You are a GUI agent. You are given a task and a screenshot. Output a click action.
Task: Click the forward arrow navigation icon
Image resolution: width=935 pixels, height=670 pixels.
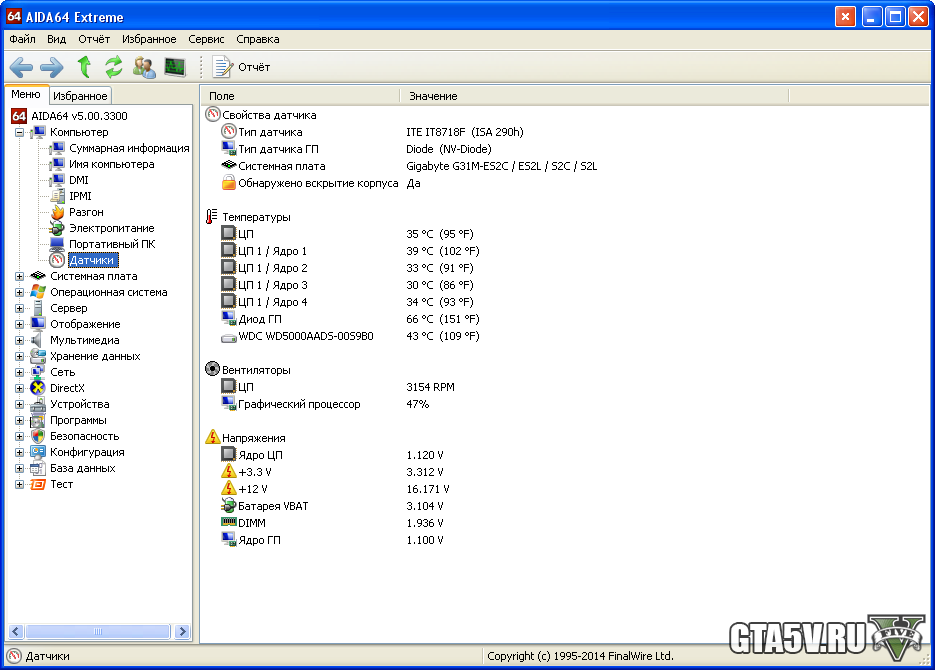pyautogui.click(x=52, y=67)
